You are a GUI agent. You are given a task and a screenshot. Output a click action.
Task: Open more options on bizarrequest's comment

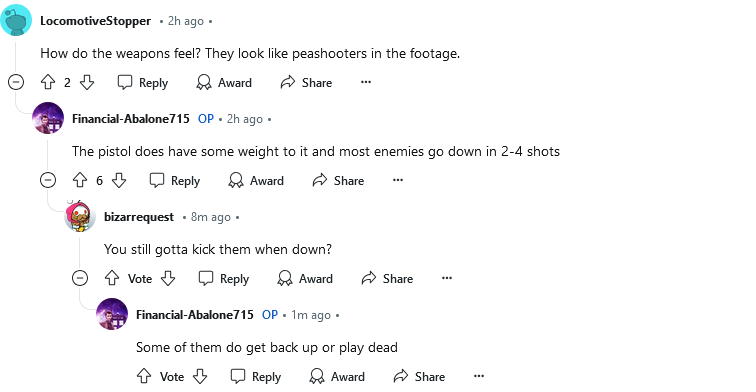coord(447,278)
